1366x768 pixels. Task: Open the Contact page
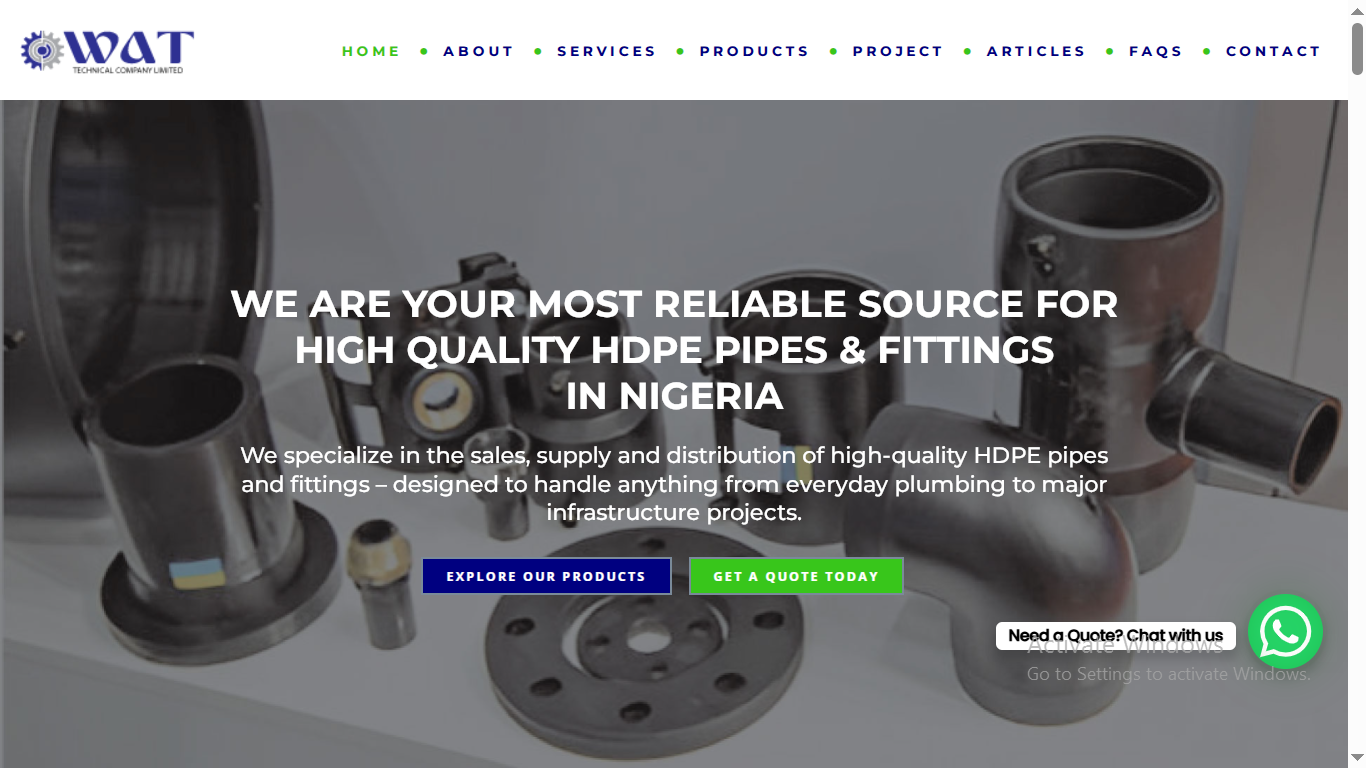1274,51
